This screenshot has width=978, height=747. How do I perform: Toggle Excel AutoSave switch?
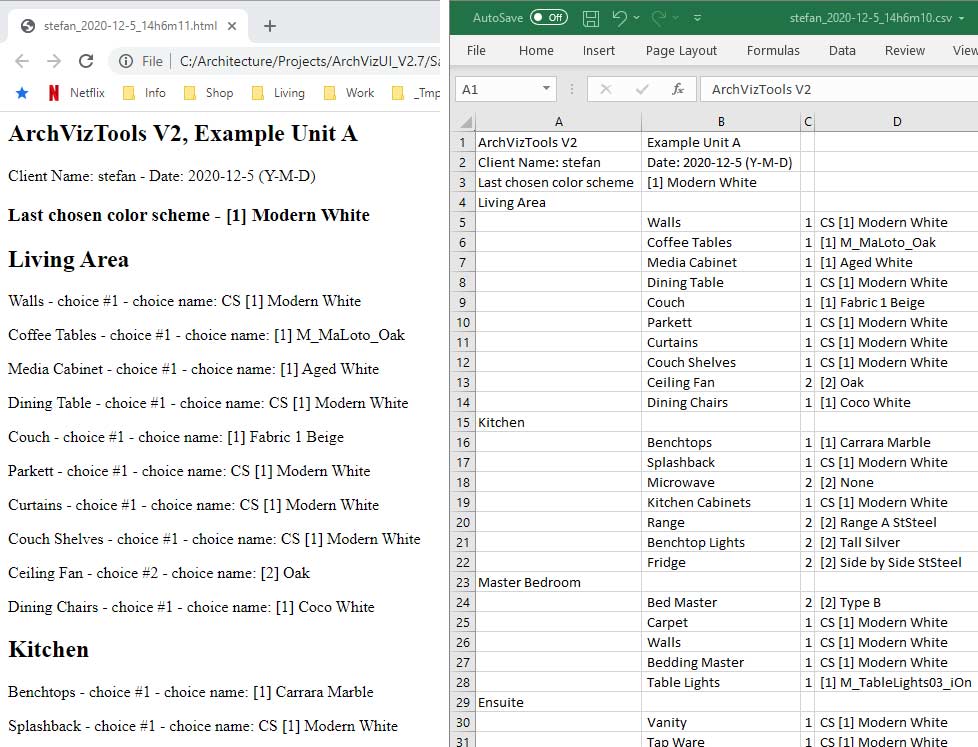click(549, 17)
